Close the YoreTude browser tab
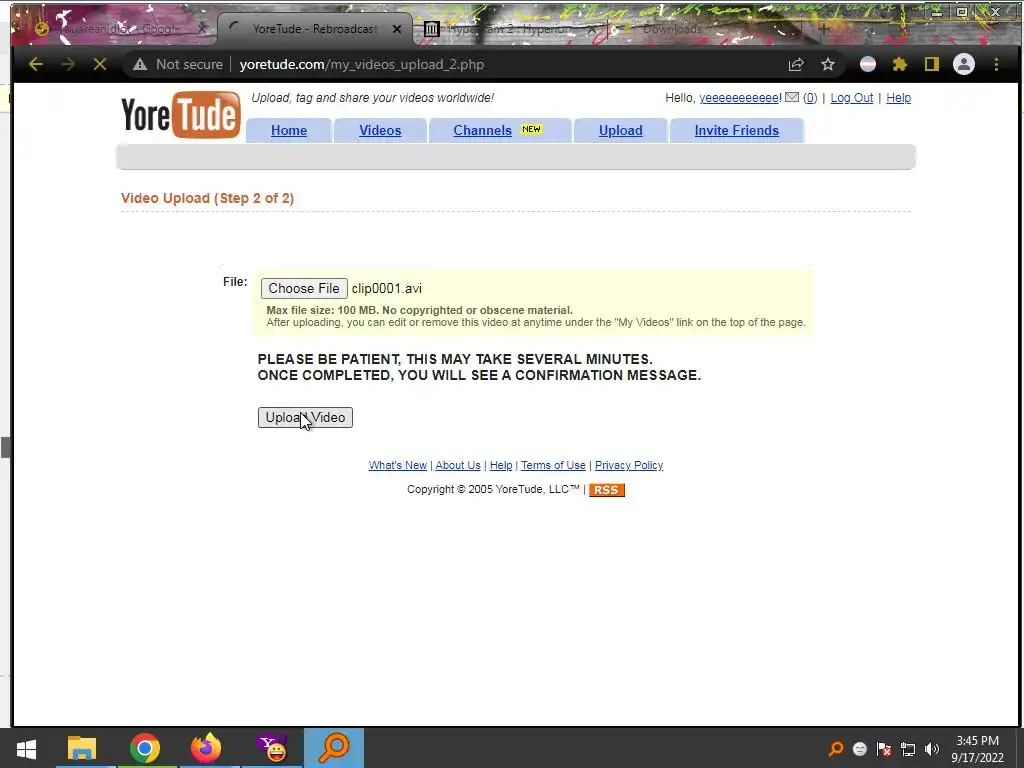Viewport: 1024px width, 768px height. [396, 29]
